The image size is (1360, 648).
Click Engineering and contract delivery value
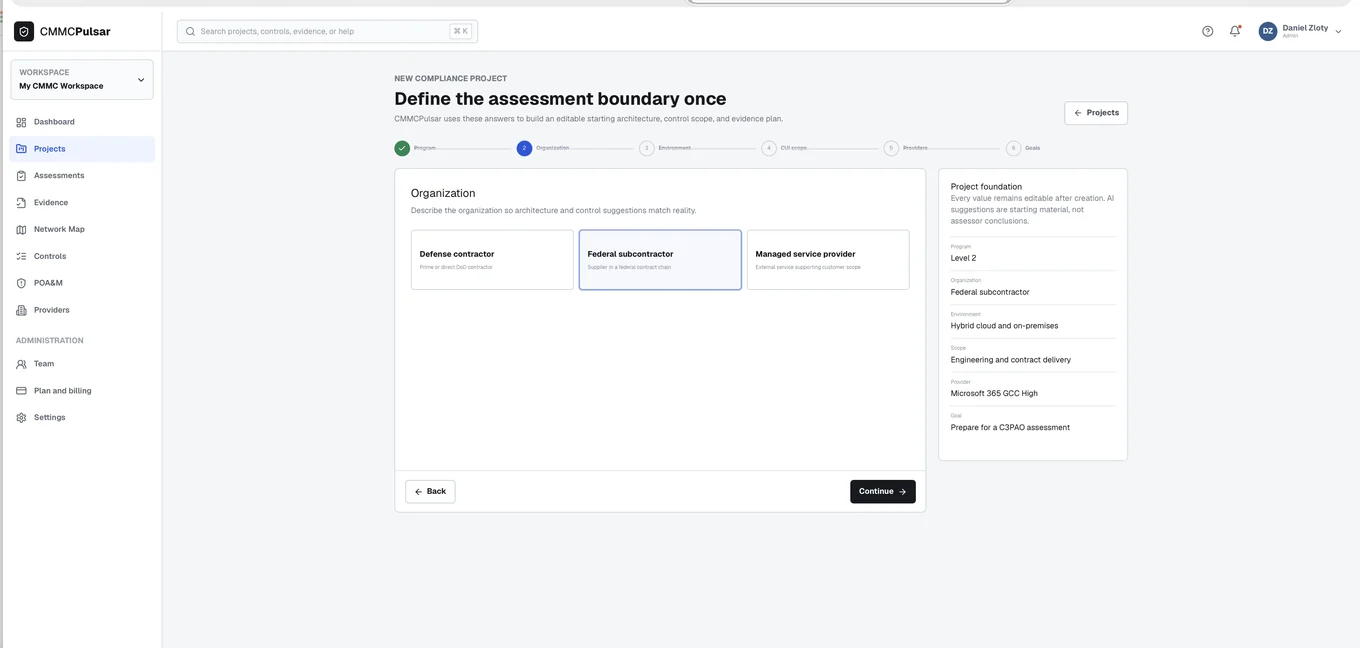[1011, 360]
